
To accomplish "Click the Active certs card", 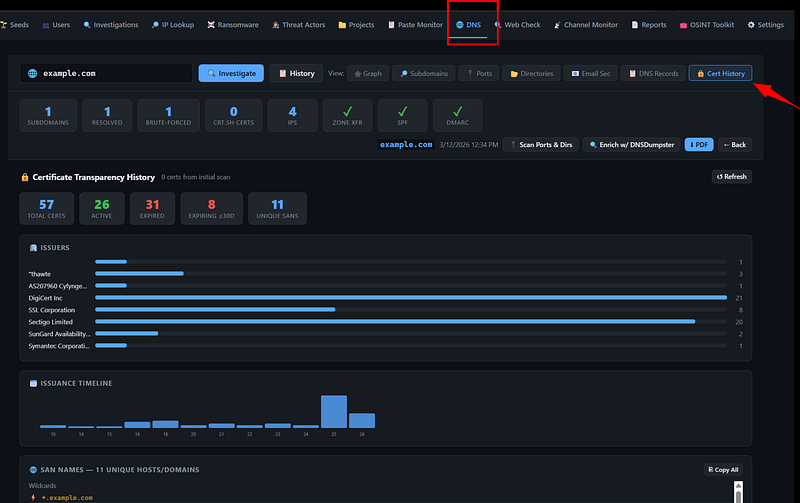I will pos(102,208).
